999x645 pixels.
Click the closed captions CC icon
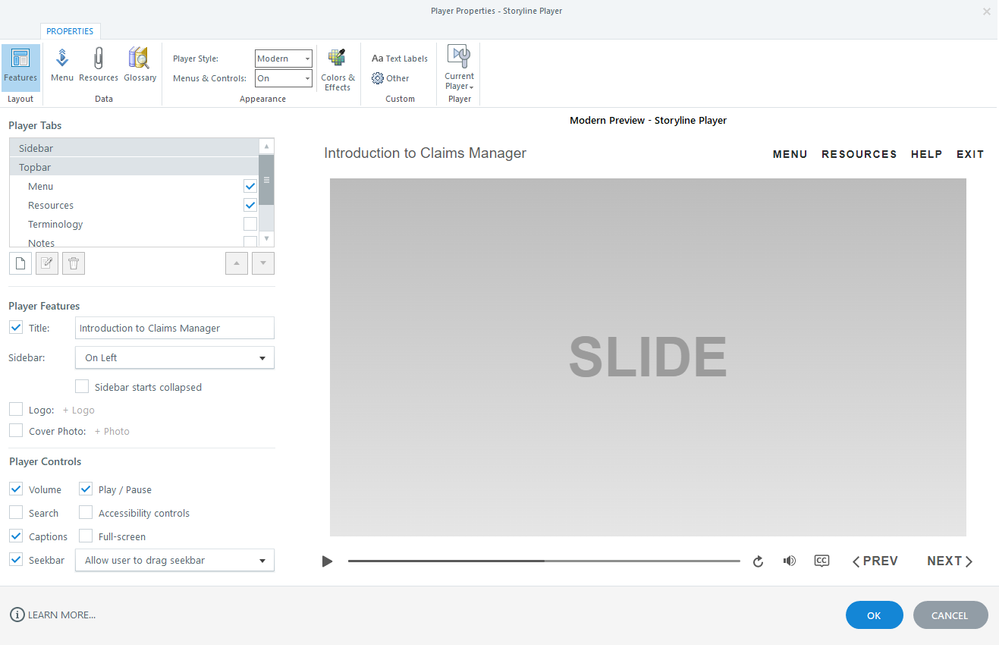coord(821,561)
